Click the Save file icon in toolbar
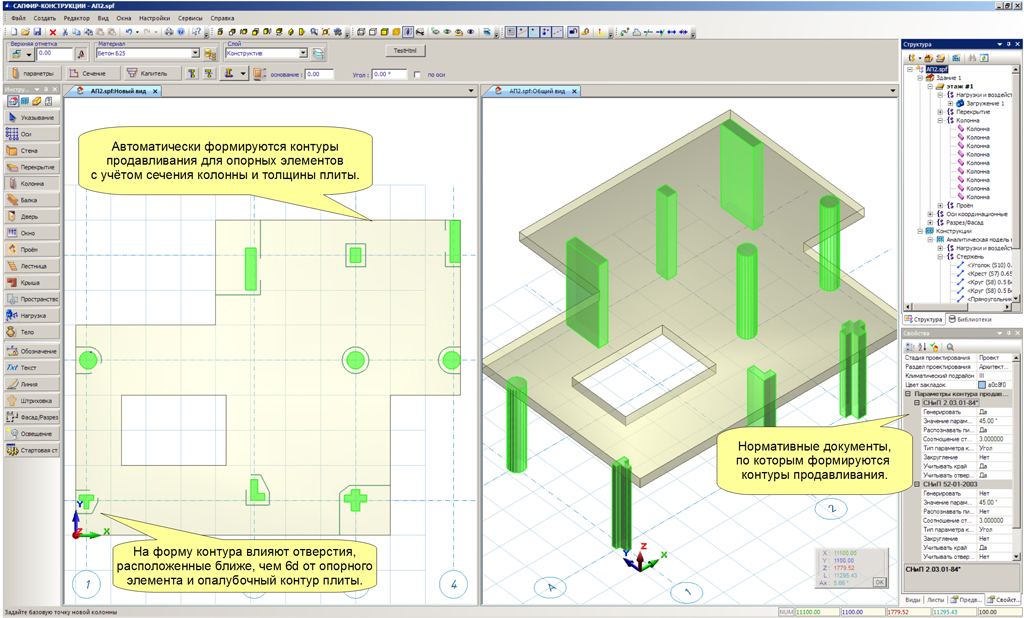 pos(39,32)
